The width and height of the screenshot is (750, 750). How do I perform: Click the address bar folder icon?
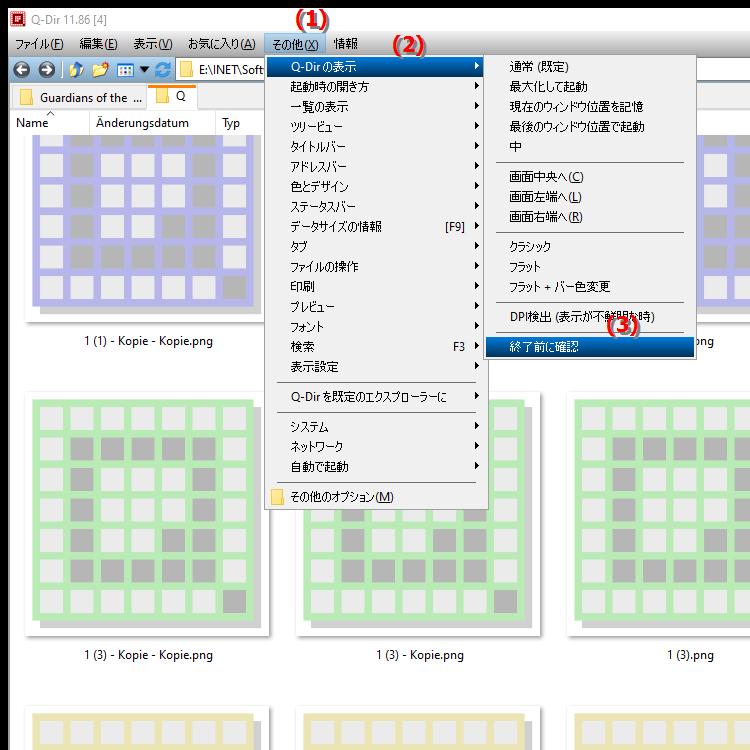click(186, 70)
